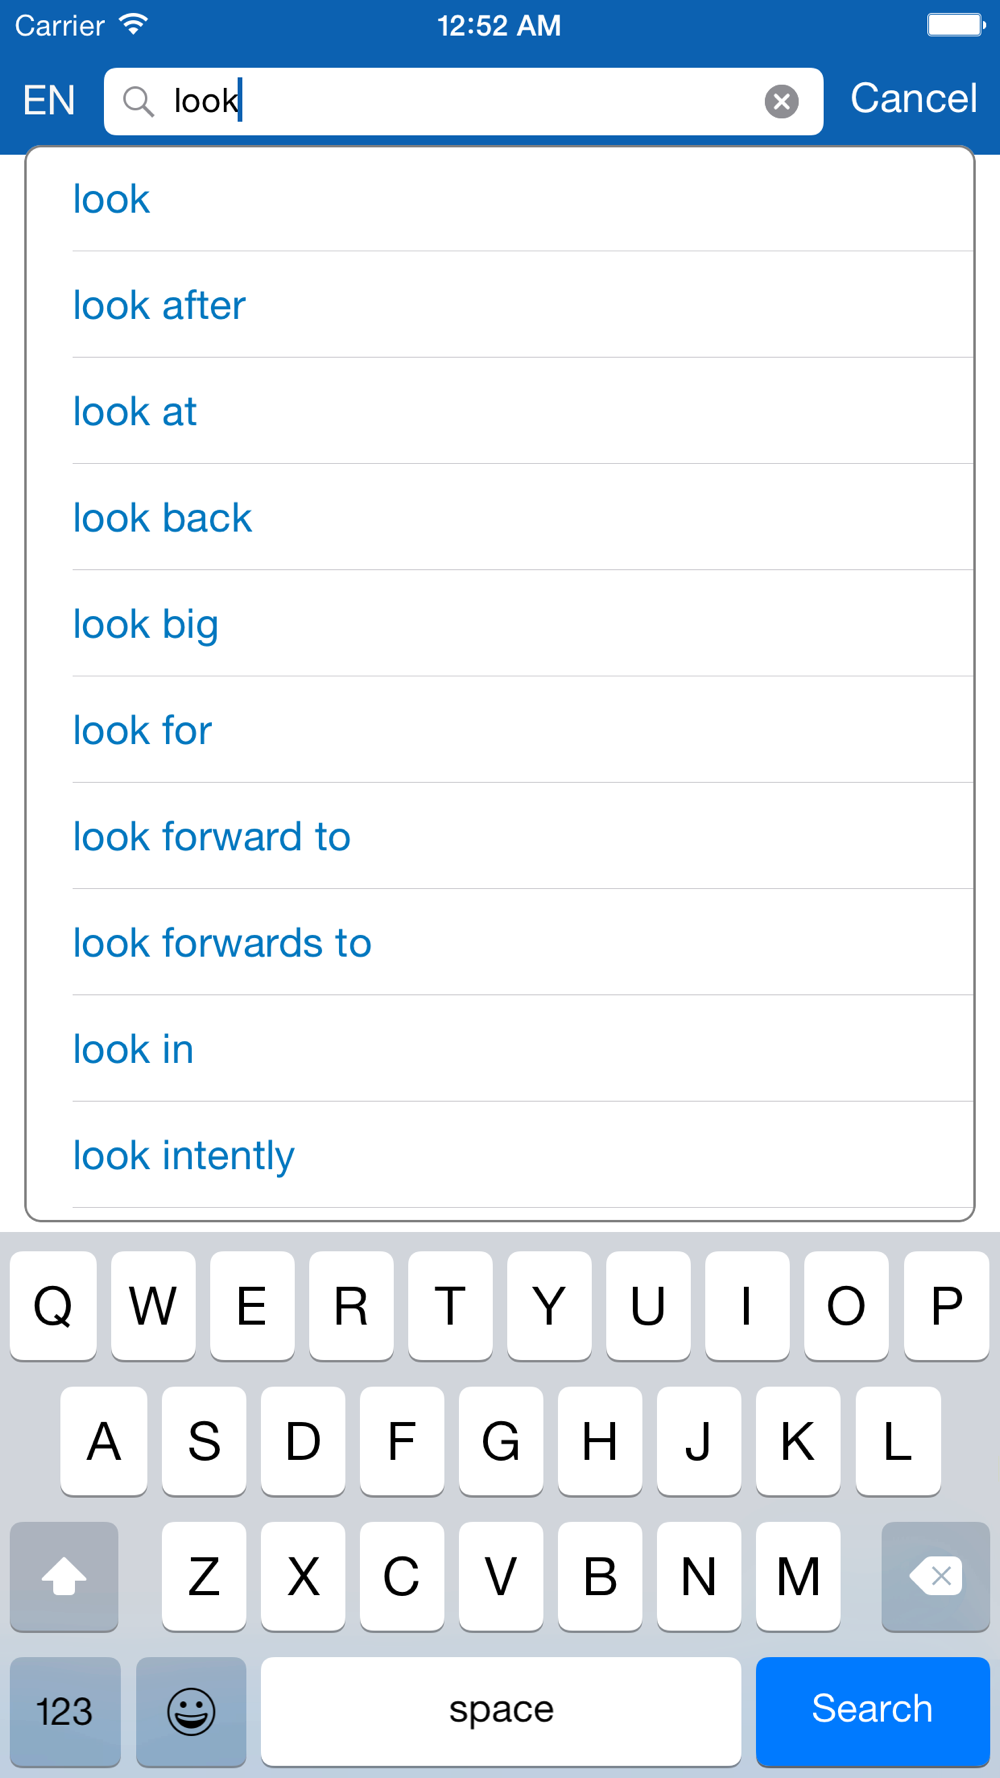Open the emoji keyboard
The image size is (1000, 1778).
pos(191,1711)
